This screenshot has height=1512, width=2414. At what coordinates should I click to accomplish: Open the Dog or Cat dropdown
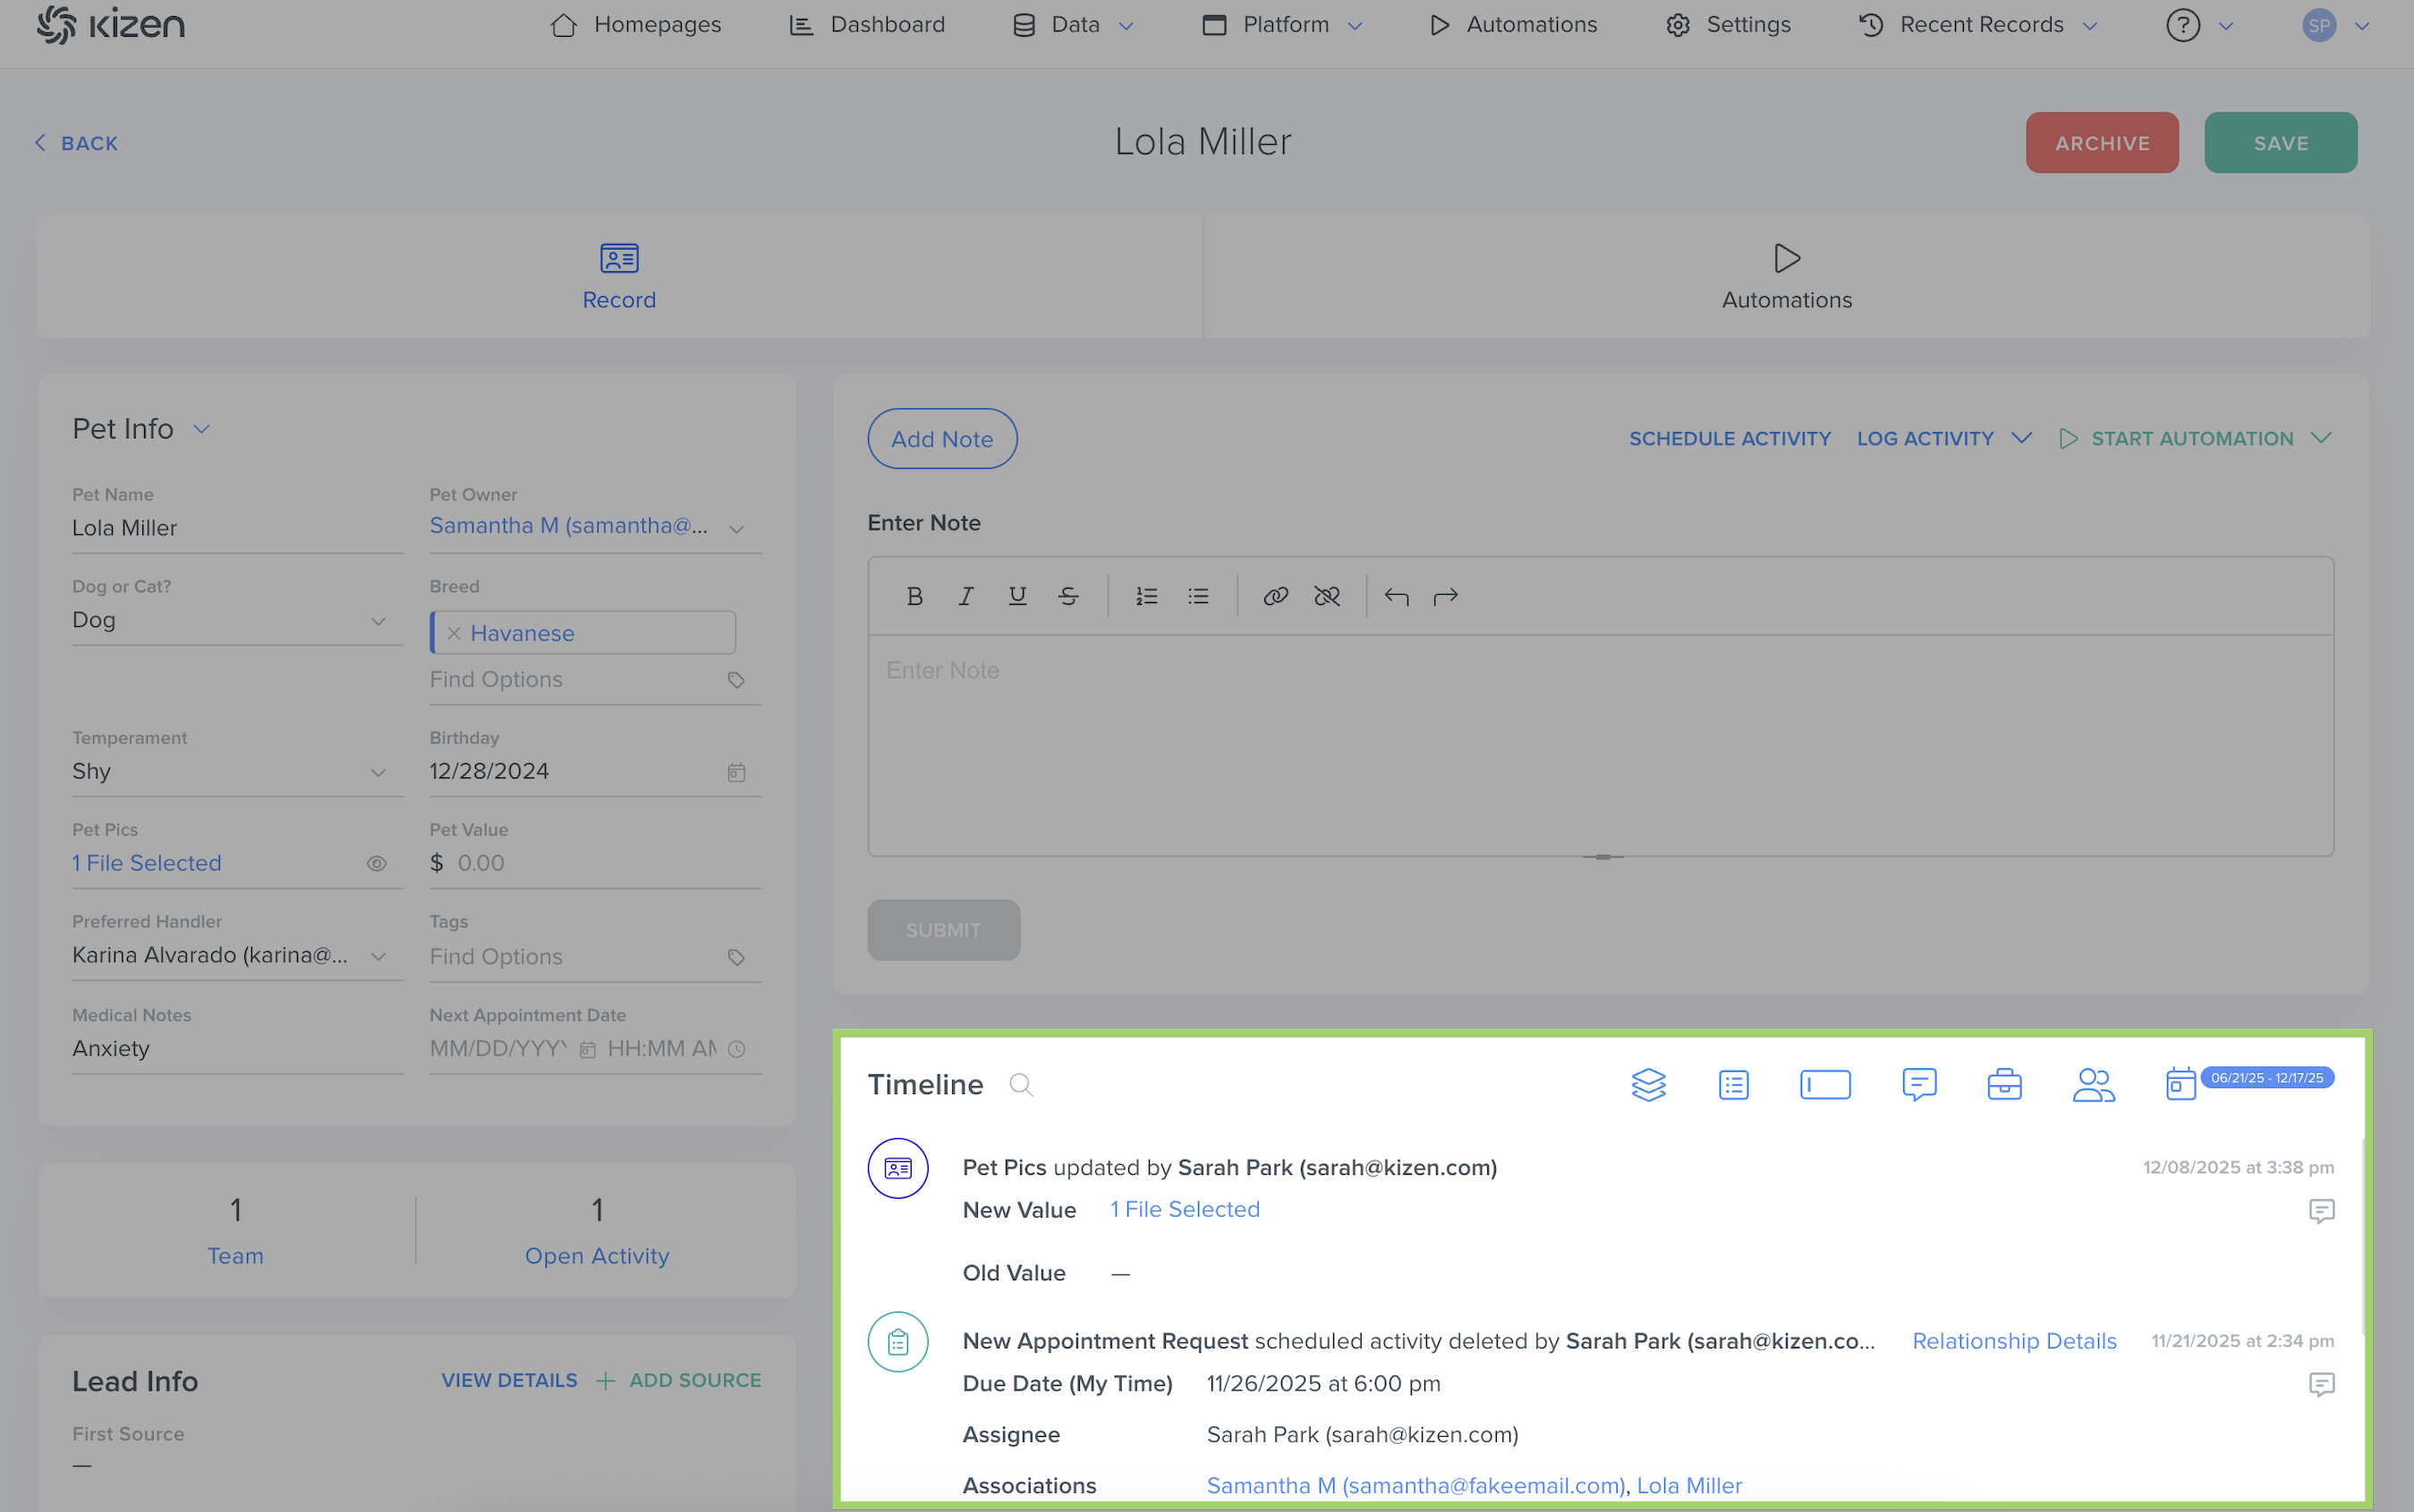[x=378, y=621]
